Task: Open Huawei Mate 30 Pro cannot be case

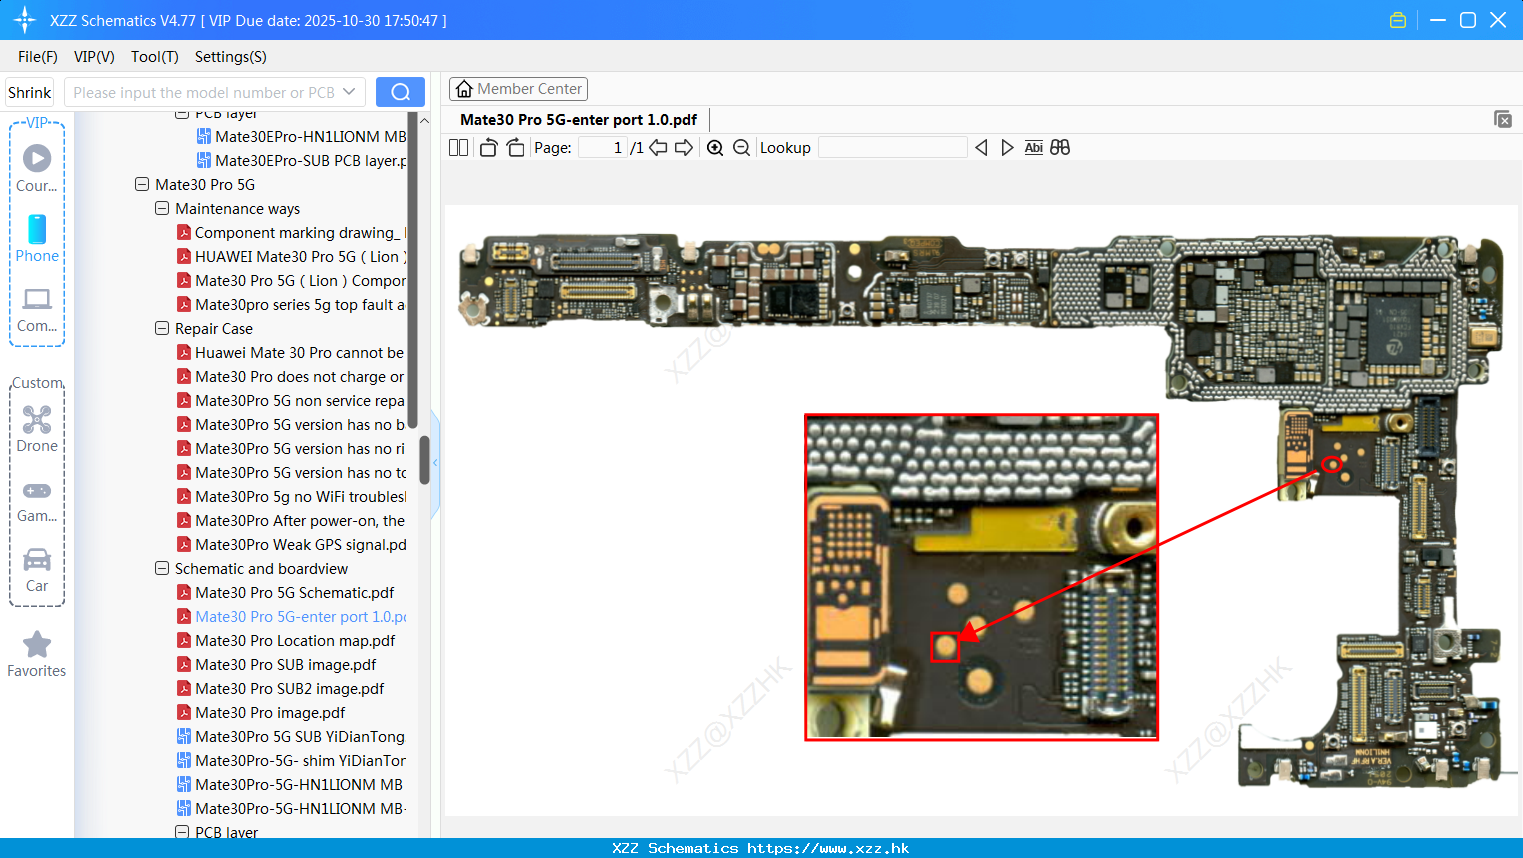Action: tap(291, 352)
